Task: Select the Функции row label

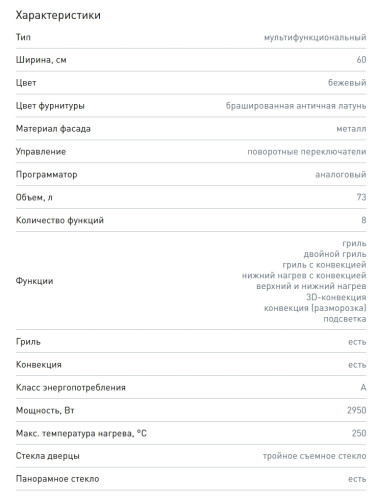Action: click(34, 281)
